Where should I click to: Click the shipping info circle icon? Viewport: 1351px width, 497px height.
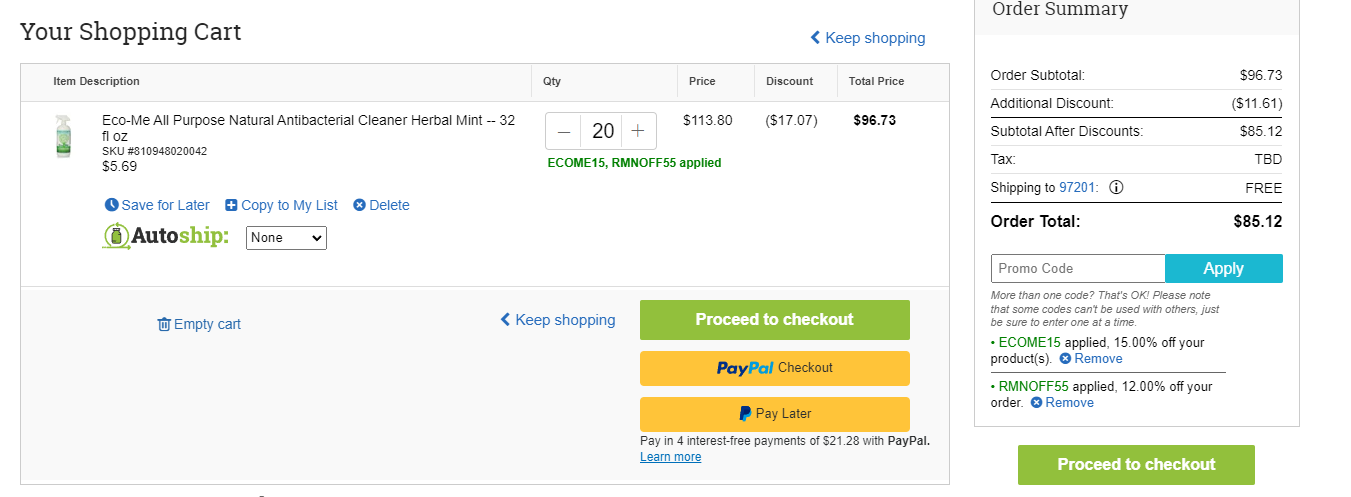(x=1117, y=187)
